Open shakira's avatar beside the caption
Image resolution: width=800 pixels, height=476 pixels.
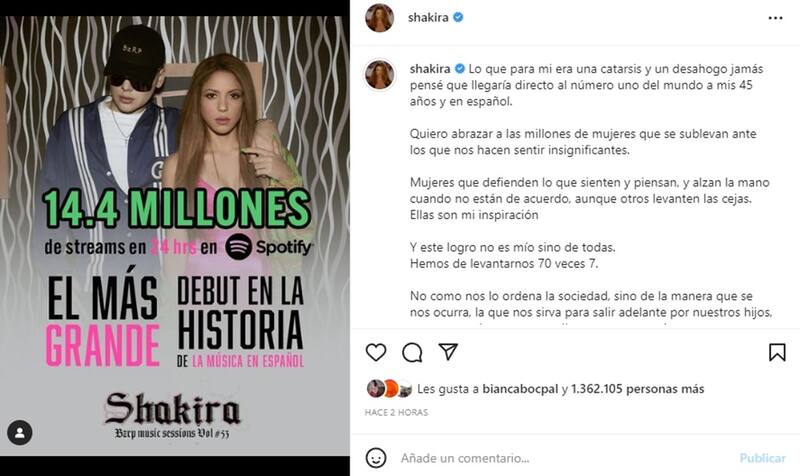coord(380,74)
